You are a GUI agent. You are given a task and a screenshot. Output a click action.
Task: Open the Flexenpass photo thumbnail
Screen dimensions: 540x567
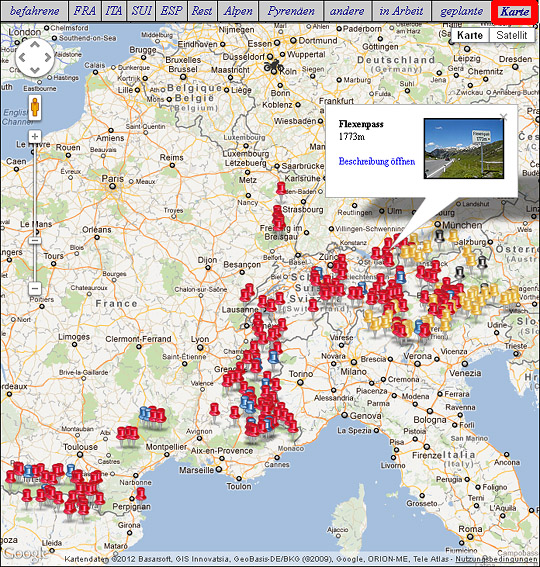coord(464,148)
